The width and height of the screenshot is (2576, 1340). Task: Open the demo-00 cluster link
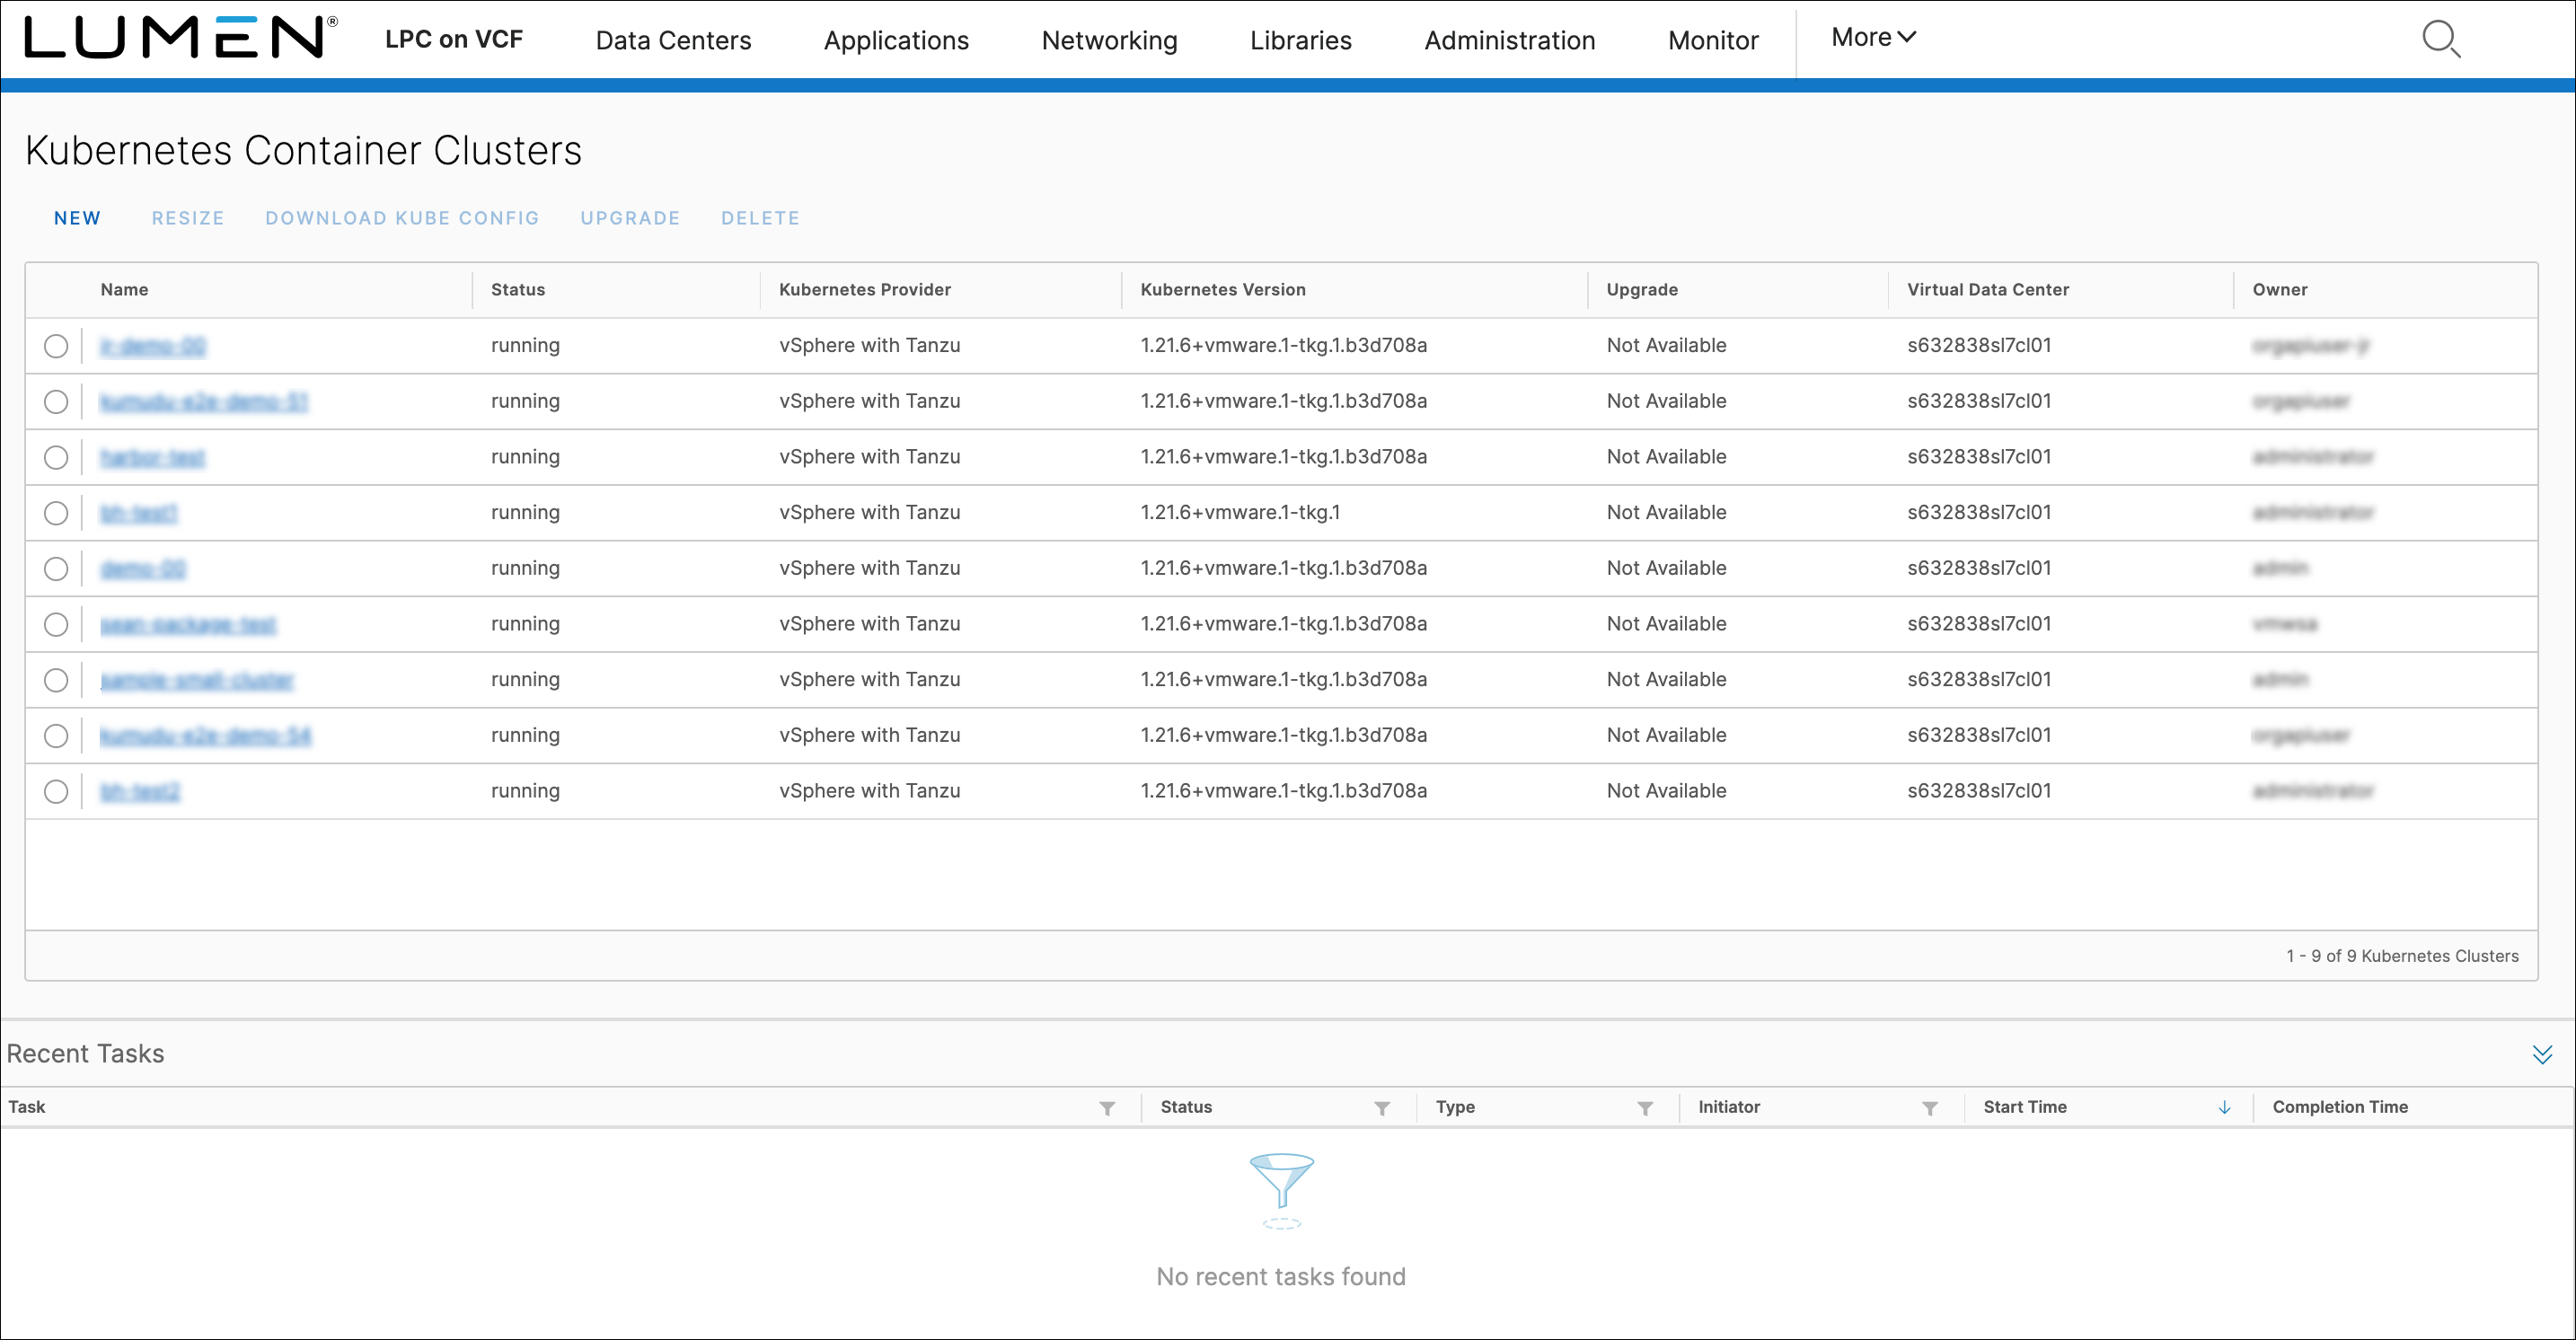143,569
